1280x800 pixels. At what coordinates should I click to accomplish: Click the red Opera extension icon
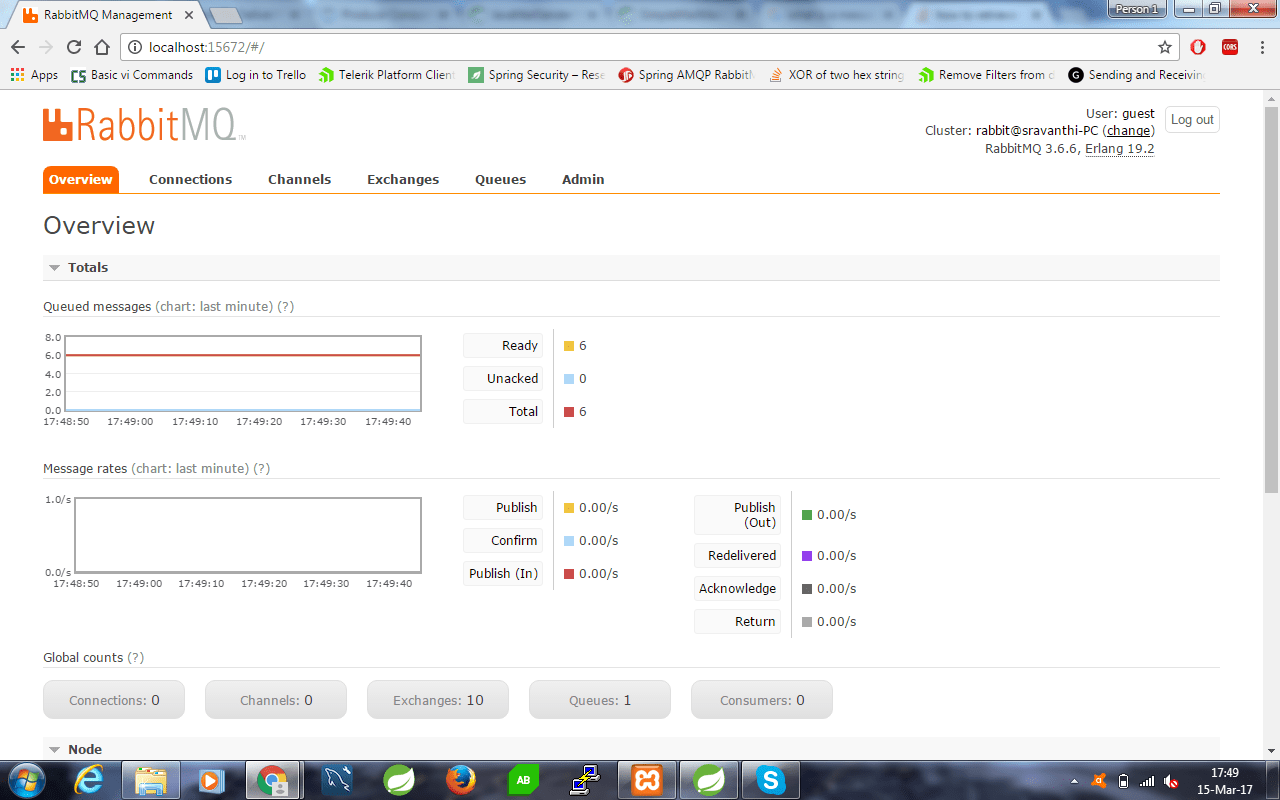click(1198, 47)
